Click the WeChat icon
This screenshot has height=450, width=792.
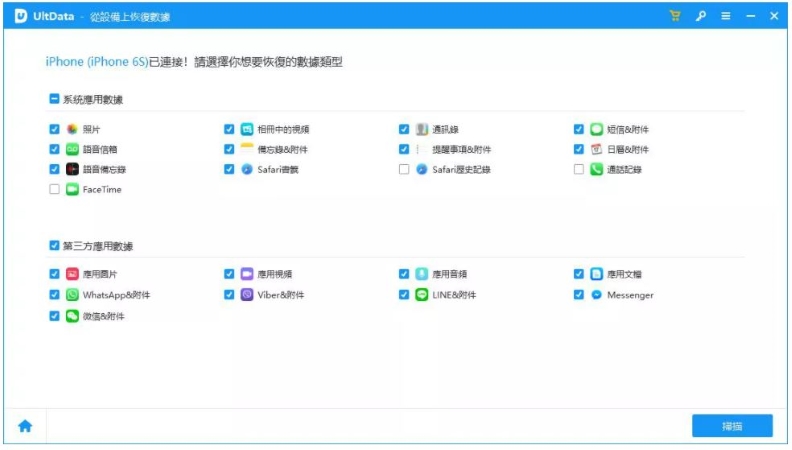click(72, 316)
